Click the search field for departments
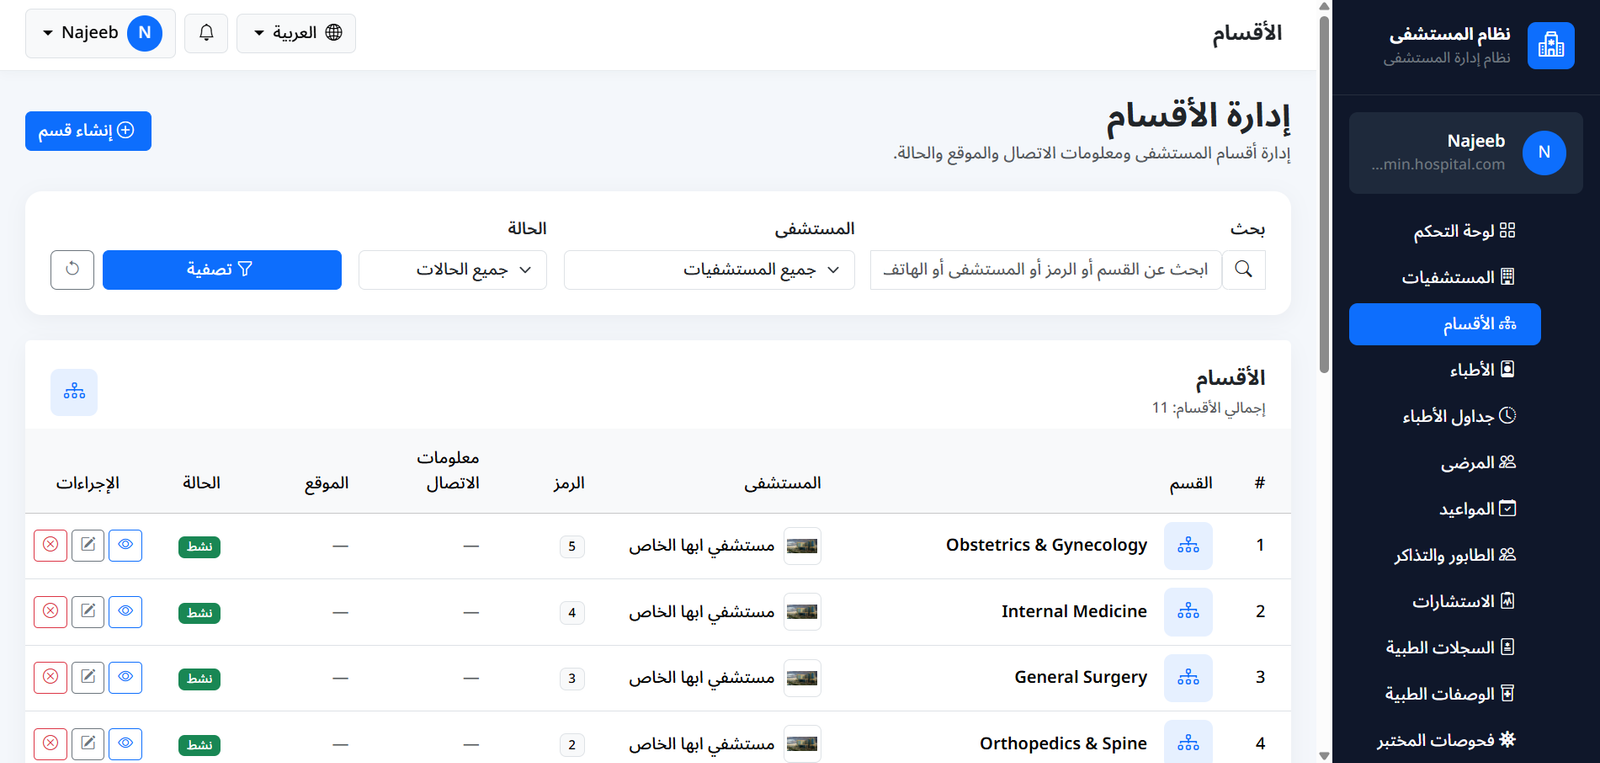The height and width of the screenshot is (763, 1600). pos(1046,270)
